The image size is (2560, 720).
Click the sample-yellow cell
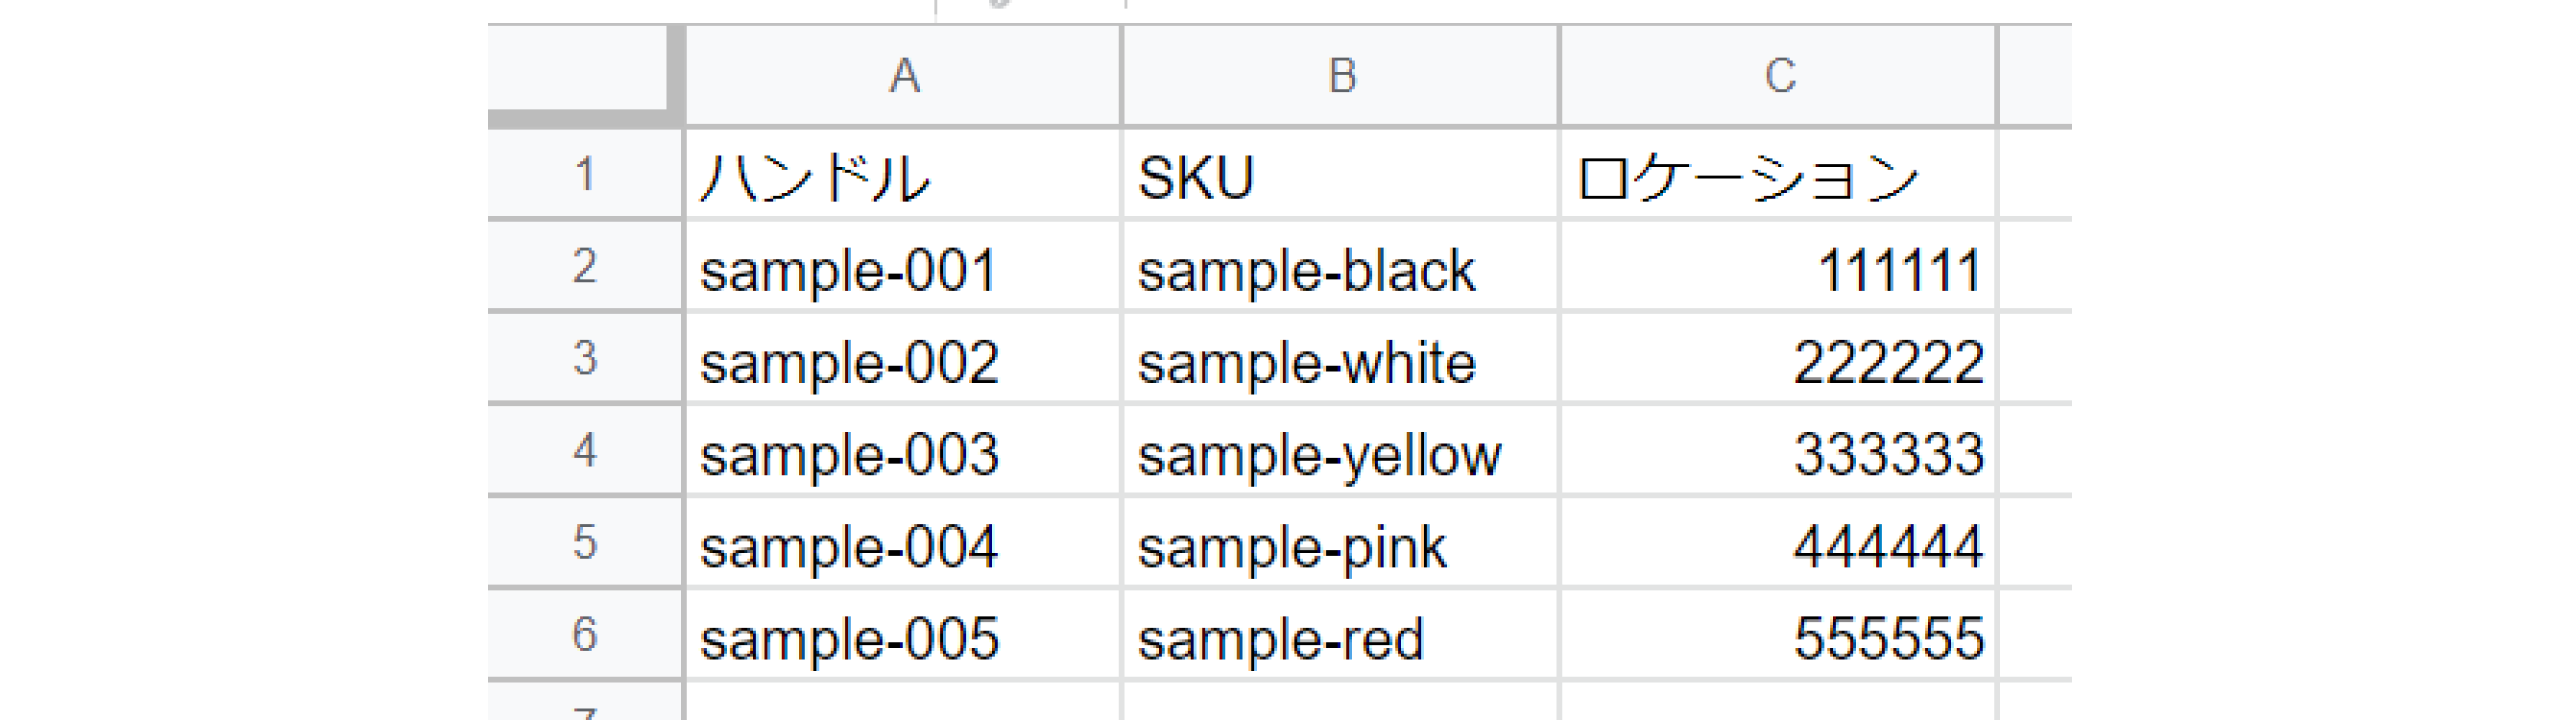click(1340, 452)
